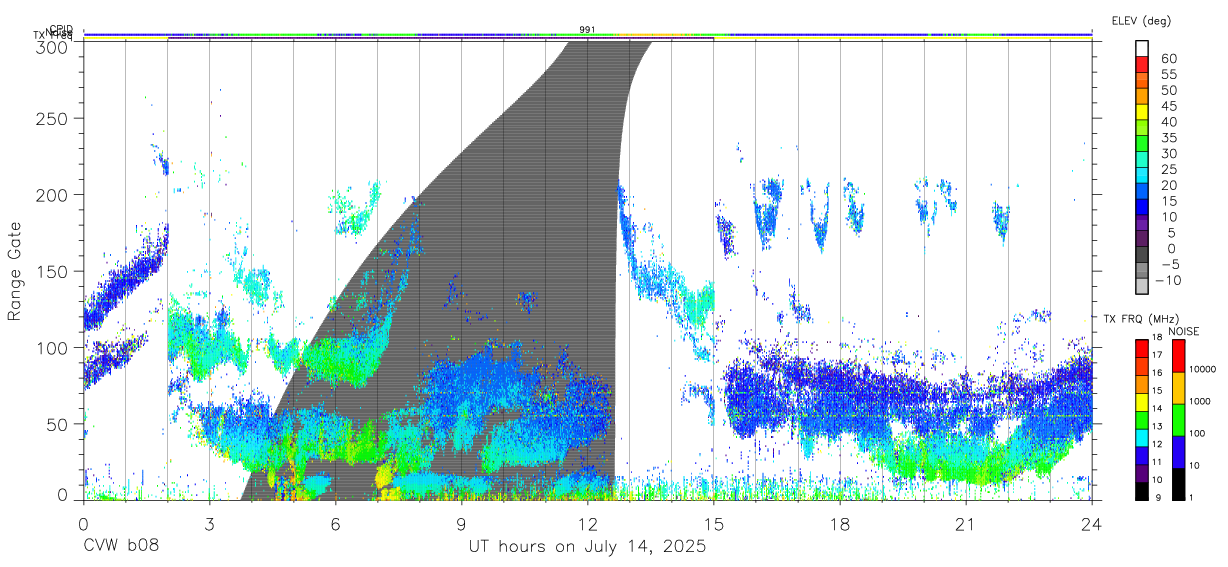Viewport: 1228px width, 567px height.
Task: Click the '6' tick on UT hours axis
Action: pyautogui.click(x=335, y=525)
